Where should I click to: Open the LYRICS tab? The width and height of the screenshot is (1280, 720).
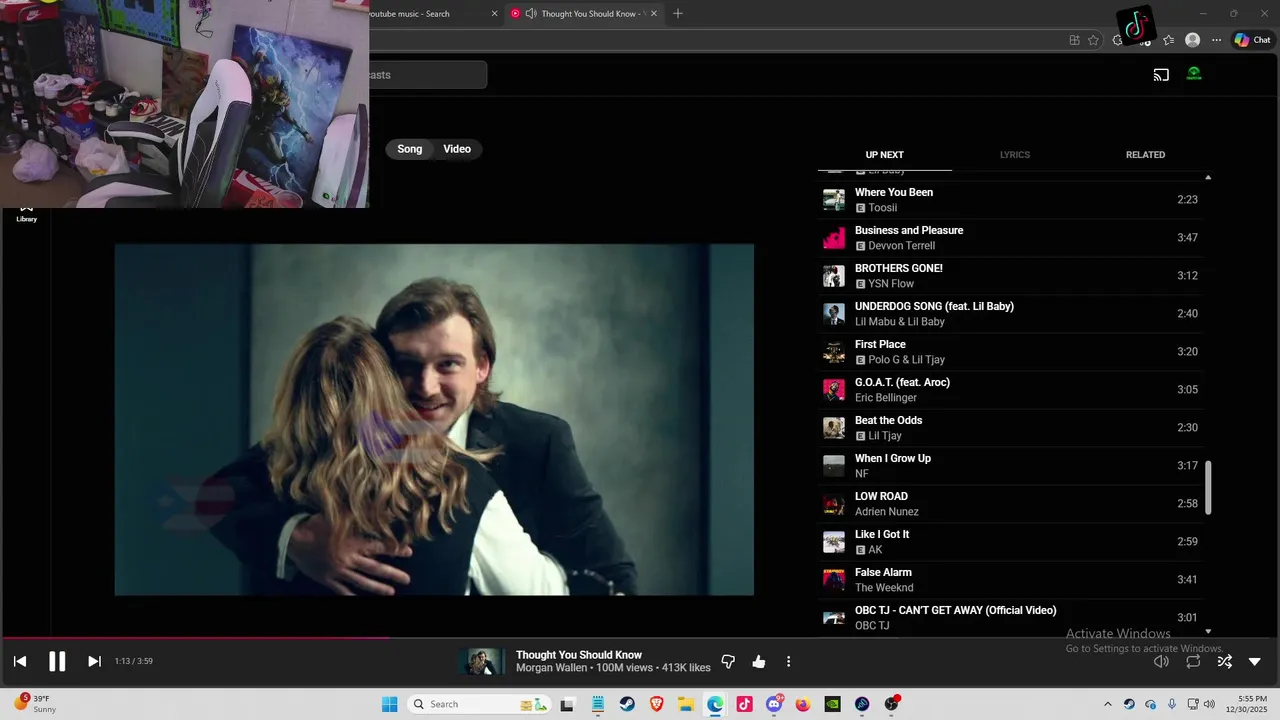1015,155
